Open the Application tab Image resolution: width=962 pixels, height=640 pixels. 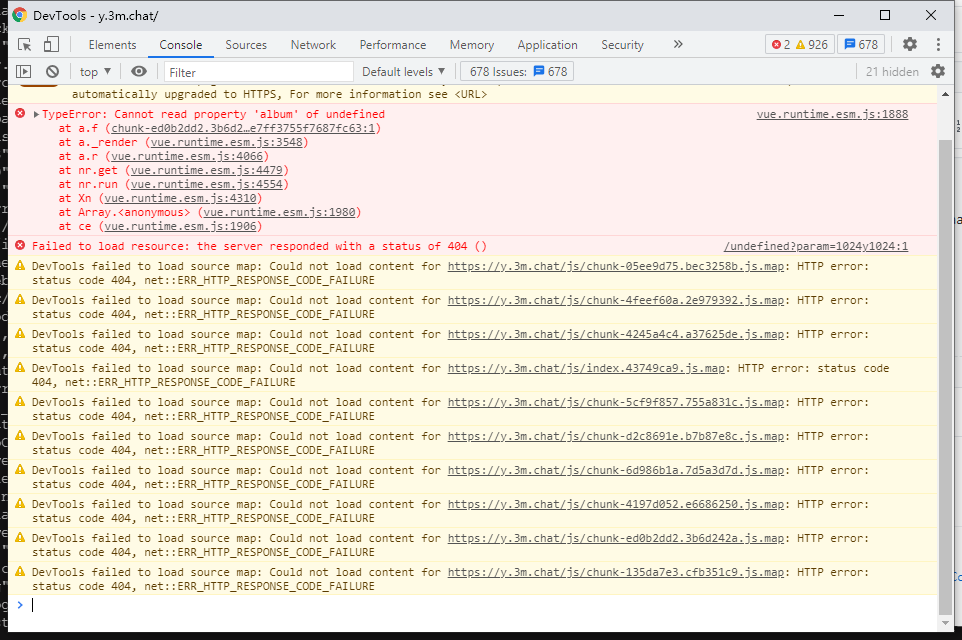click(x=547, y=45)
